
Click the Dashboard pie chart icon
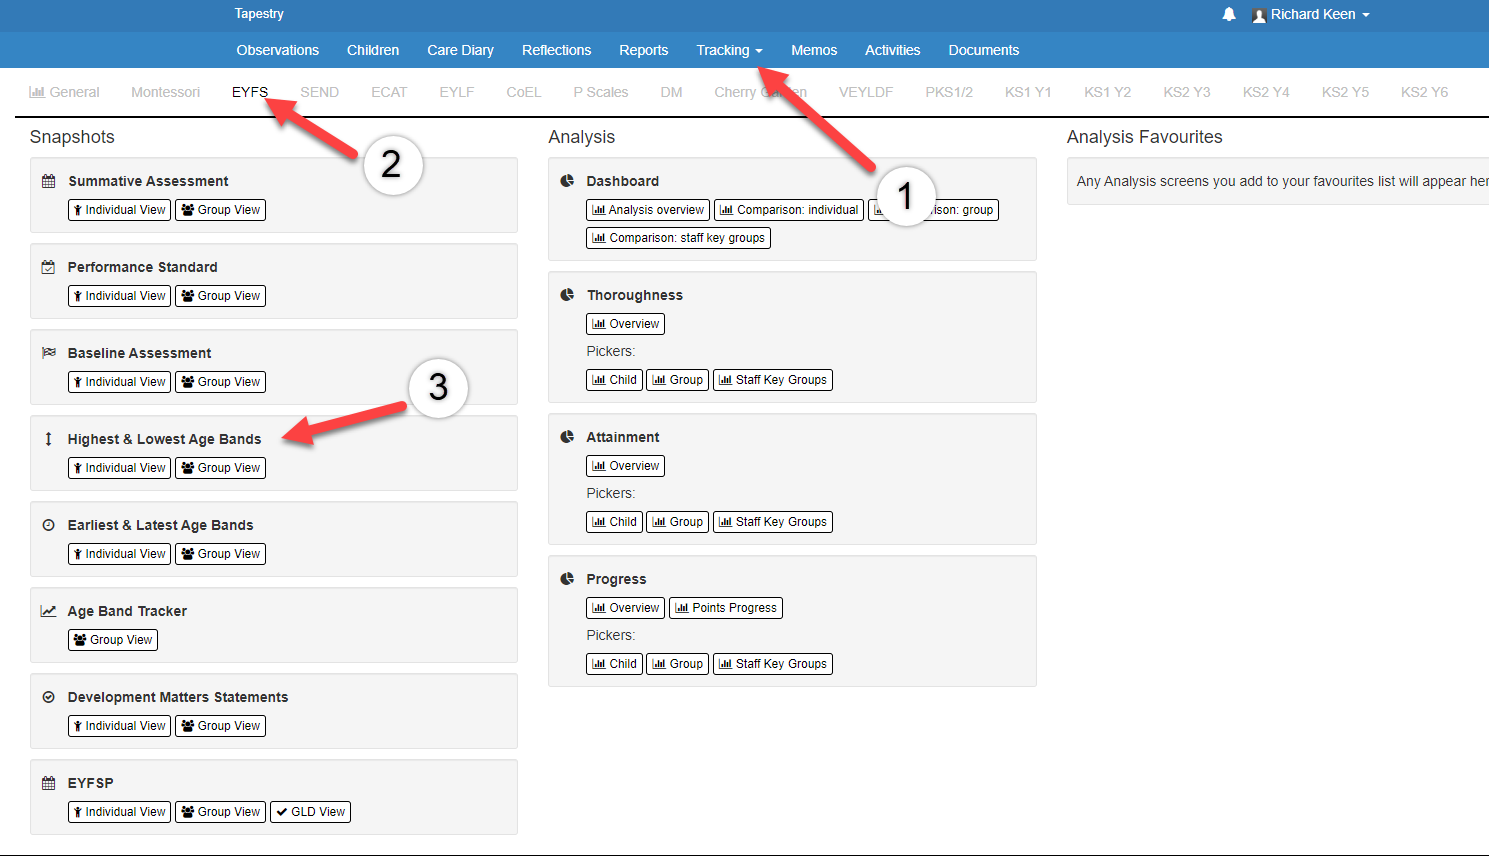567,181
